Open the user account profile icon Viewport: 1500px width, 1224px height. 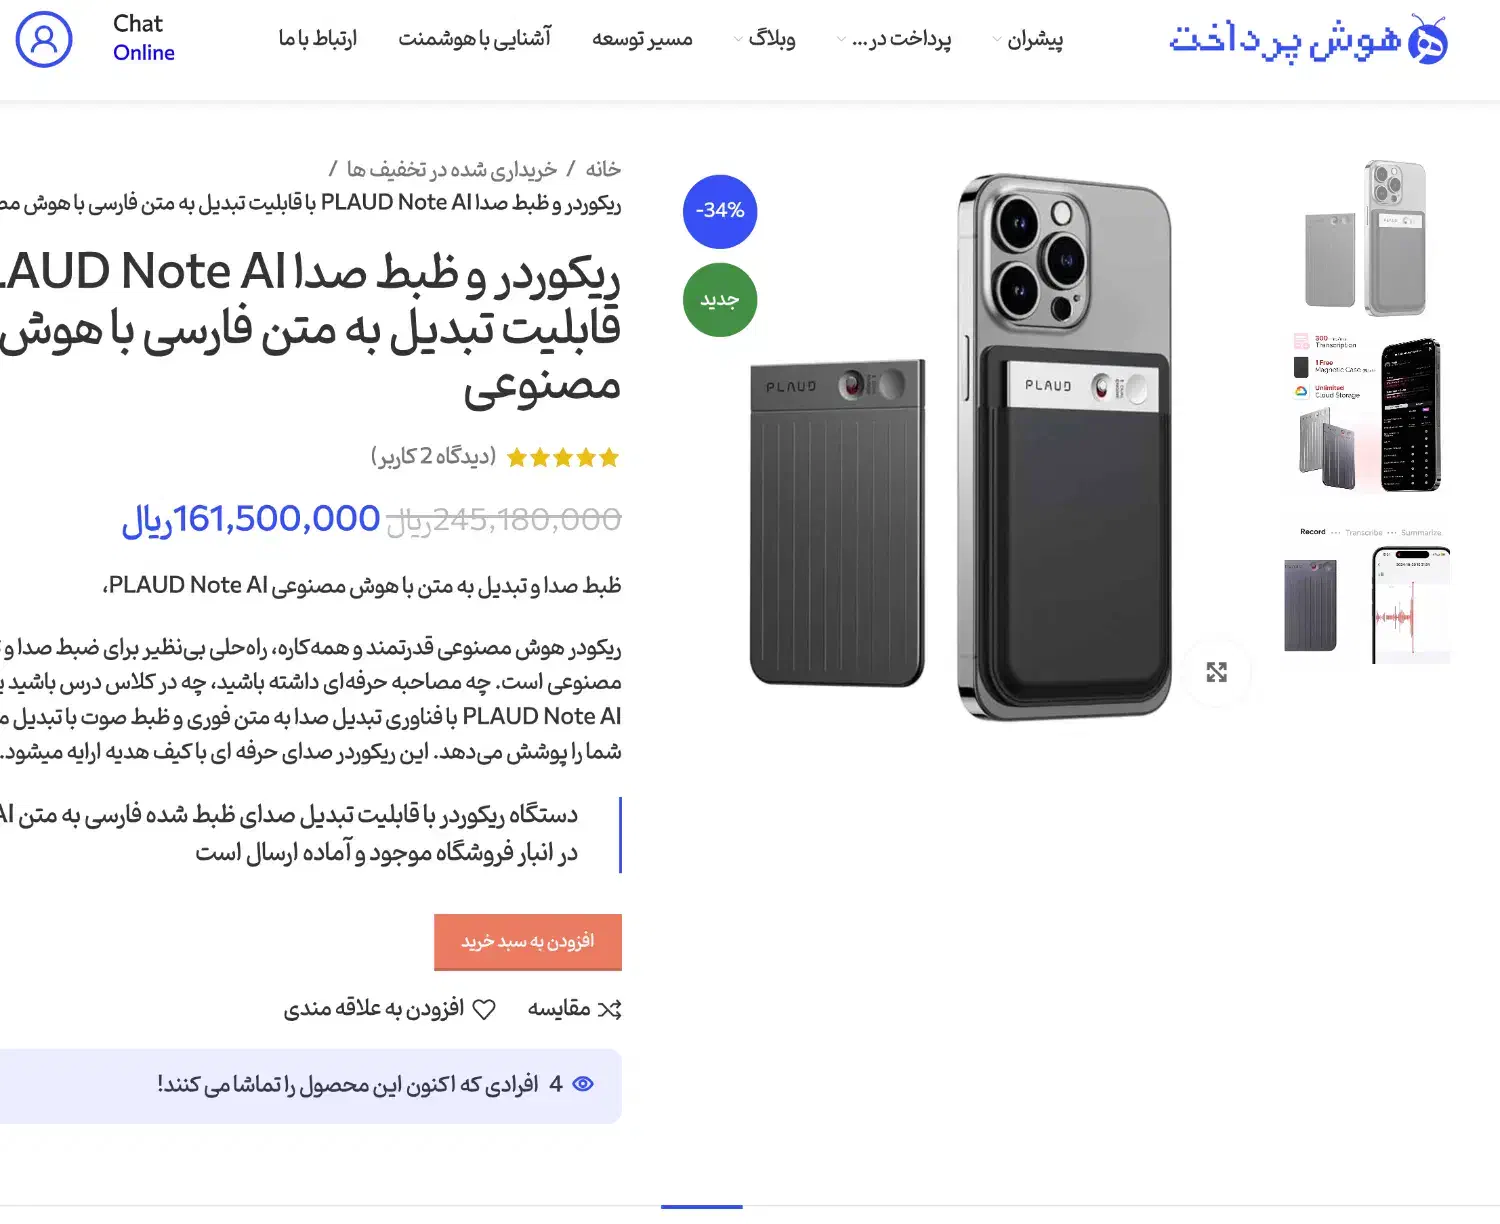tap(44, 39)
